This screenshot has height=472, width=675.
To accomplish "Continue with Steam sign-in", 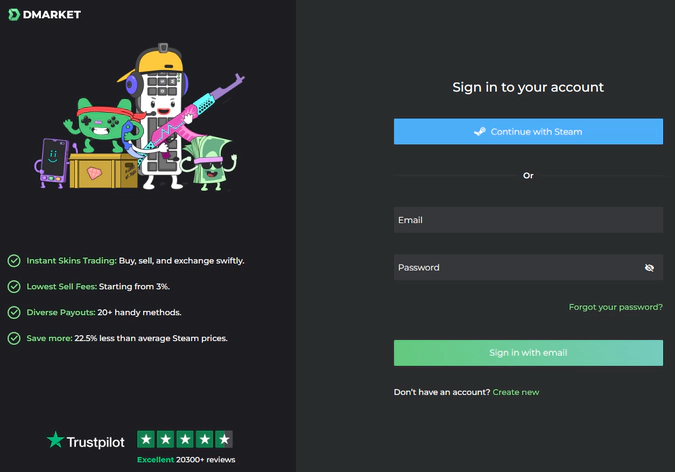I will click(528, 131).
